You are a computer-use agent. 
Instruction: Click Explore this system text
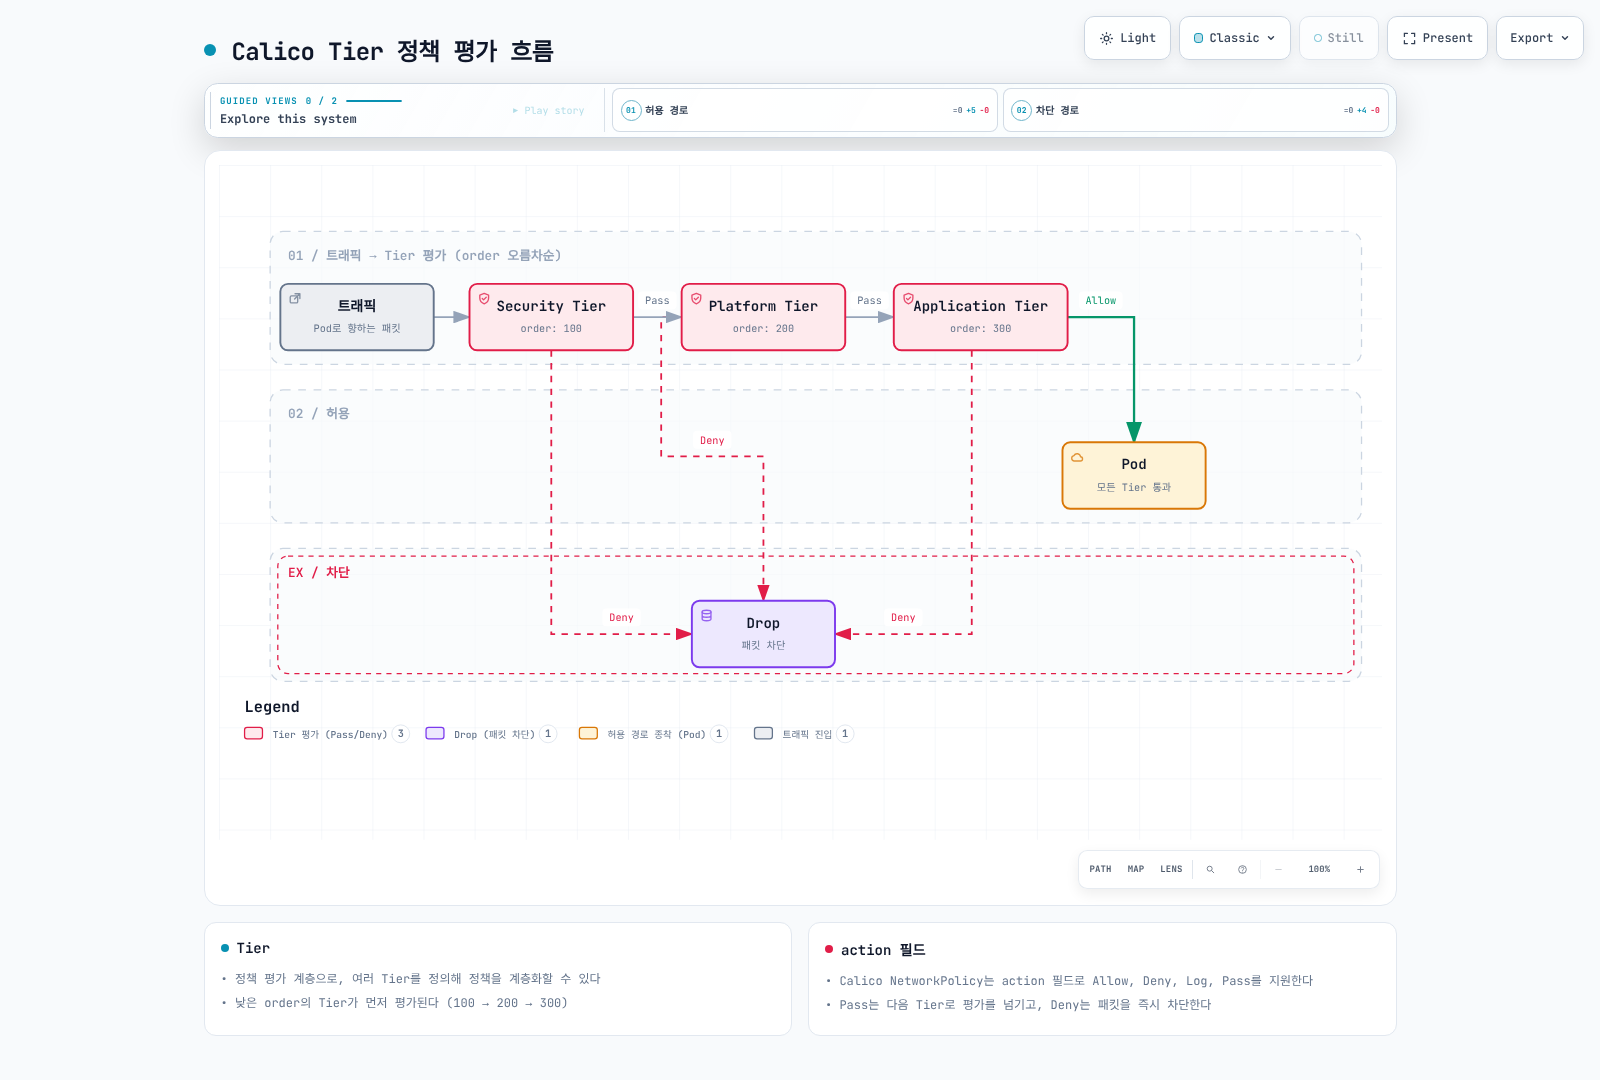(x=288, y=119)
